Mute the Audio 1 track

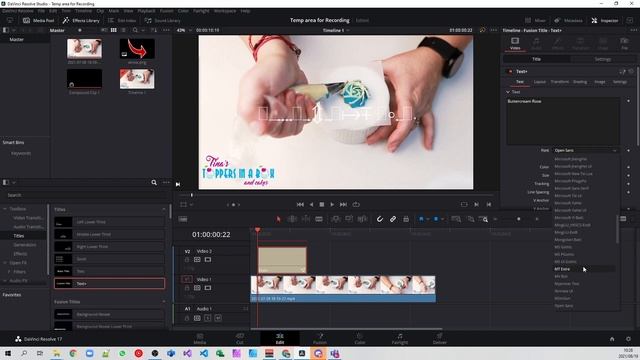coord(218,318)
